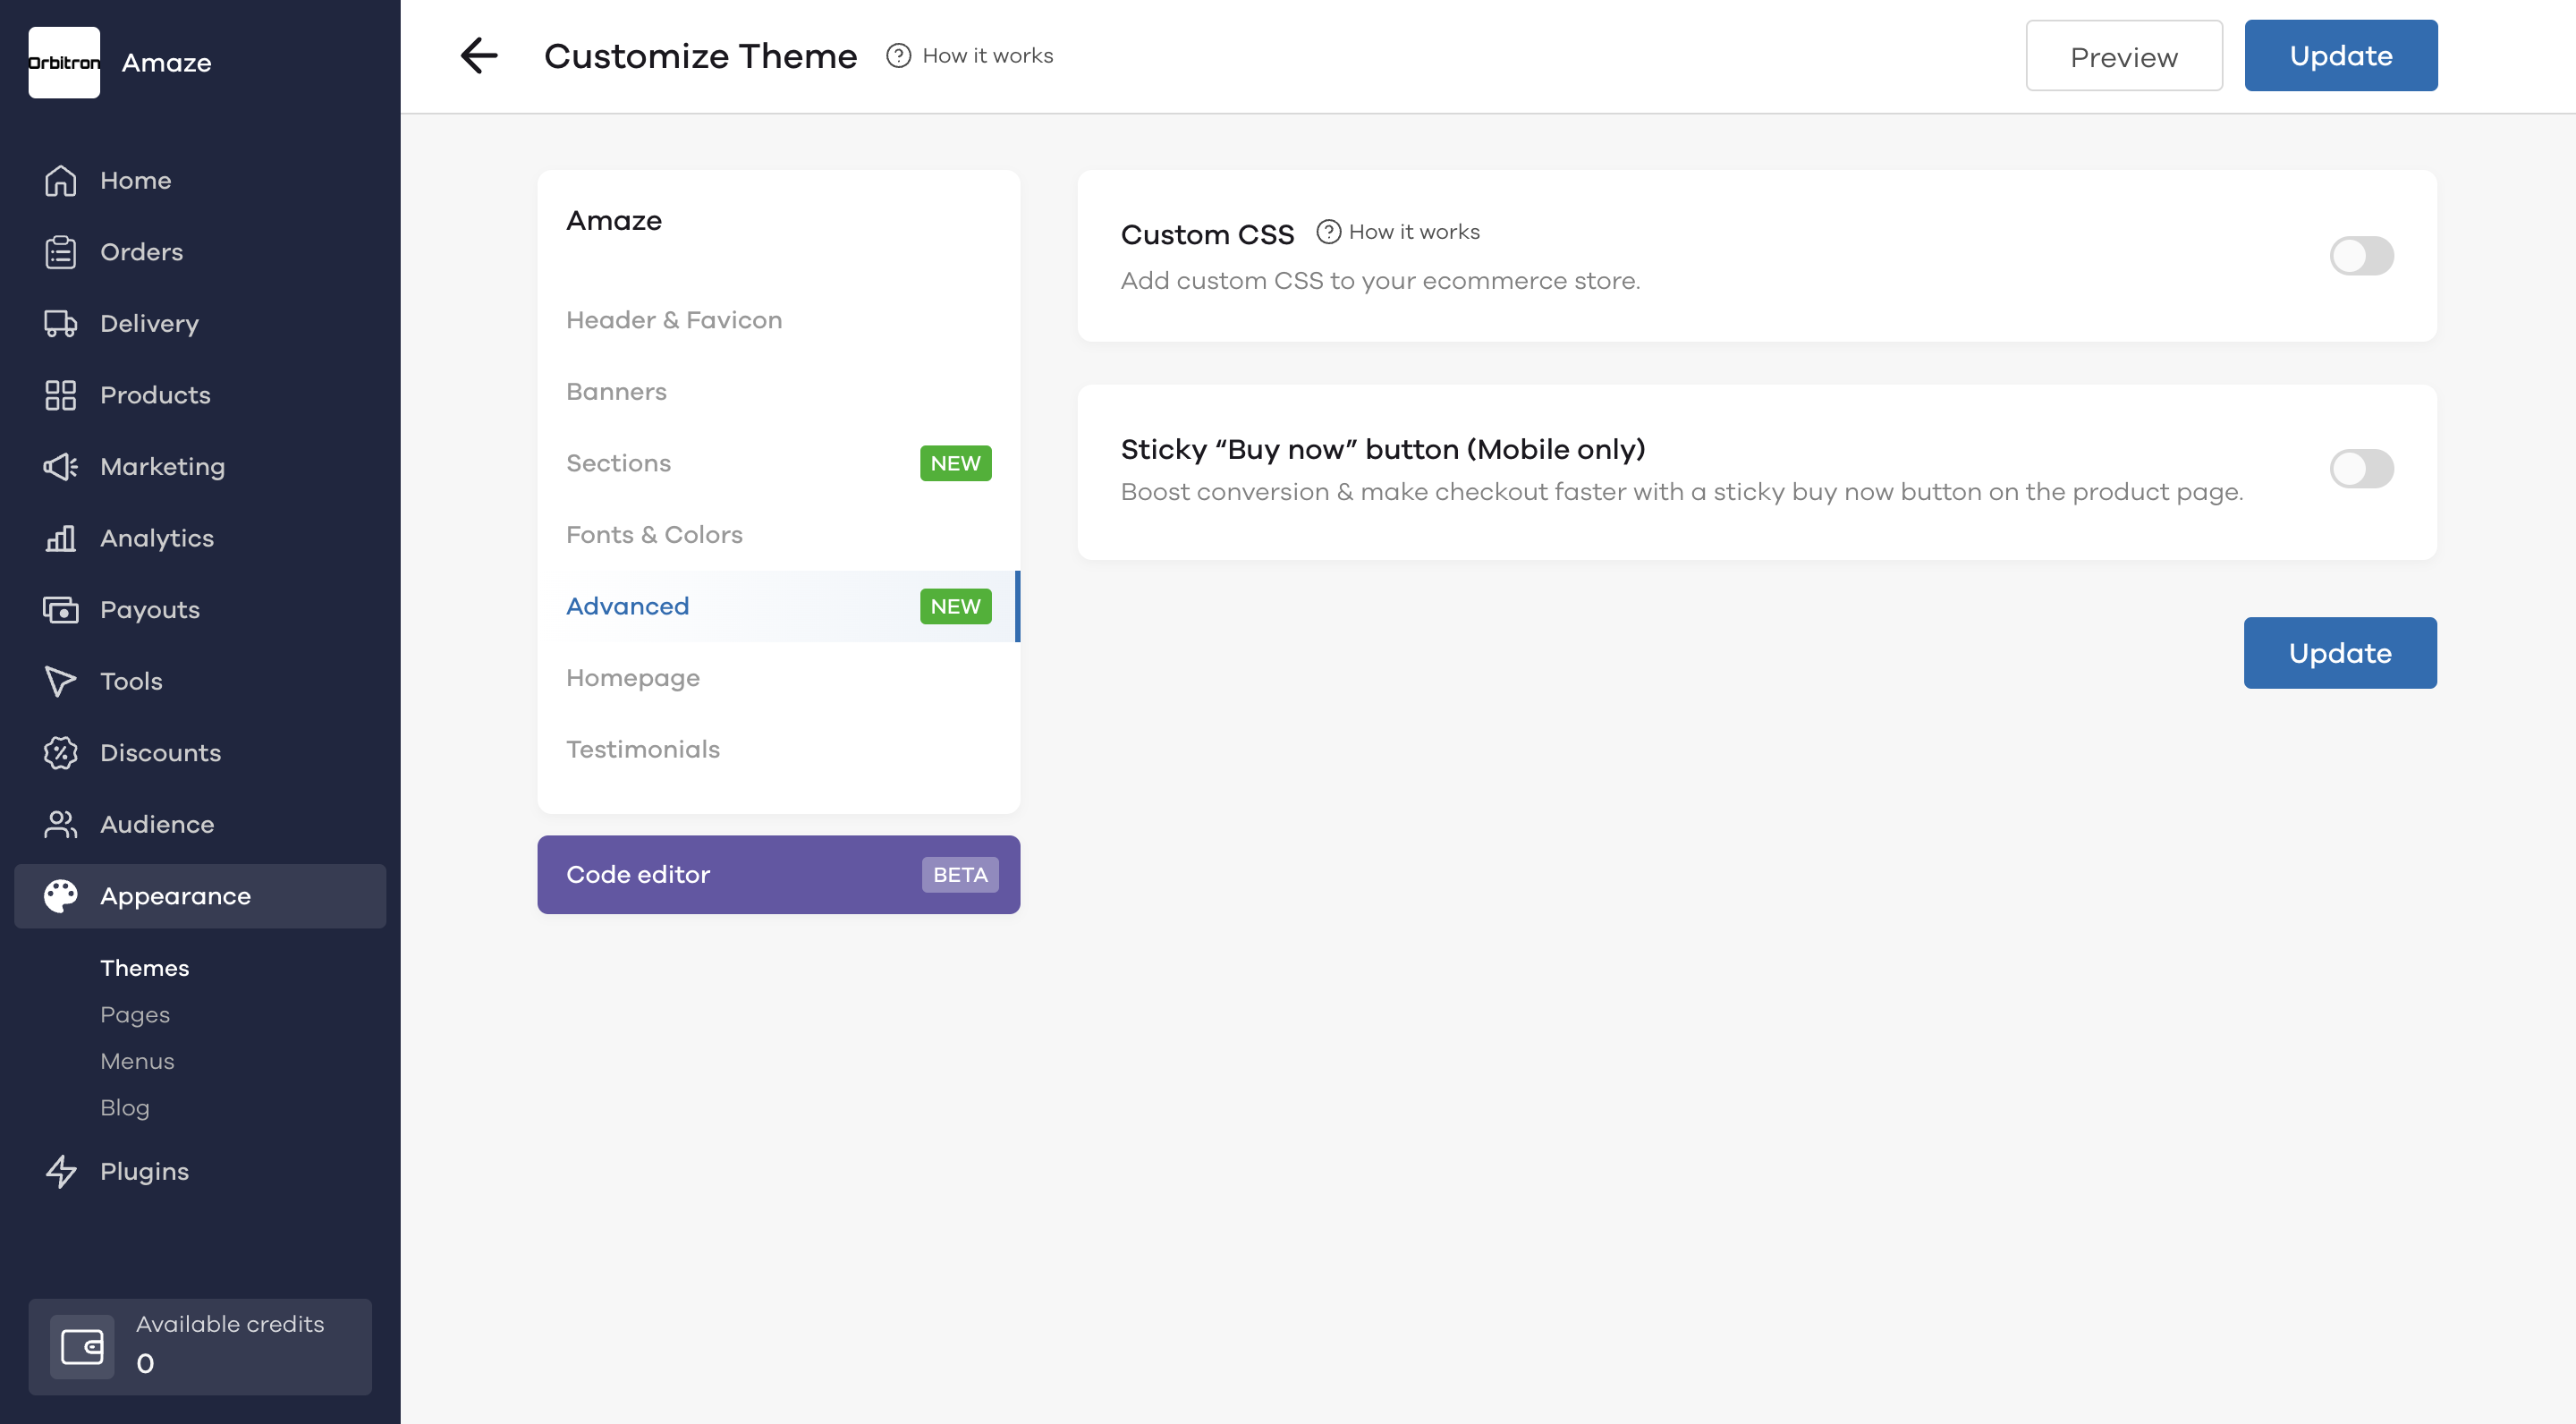Click the wallet icon beside Available credits
Image resolution: width=2576 pixels, height=1424 pixels.
point(82,1346)
